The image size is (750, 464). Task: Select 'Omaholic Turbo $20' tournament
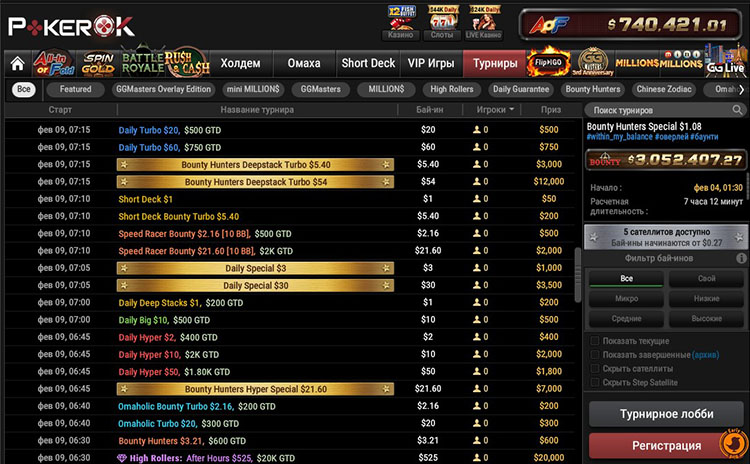click(x=290, y=423)
